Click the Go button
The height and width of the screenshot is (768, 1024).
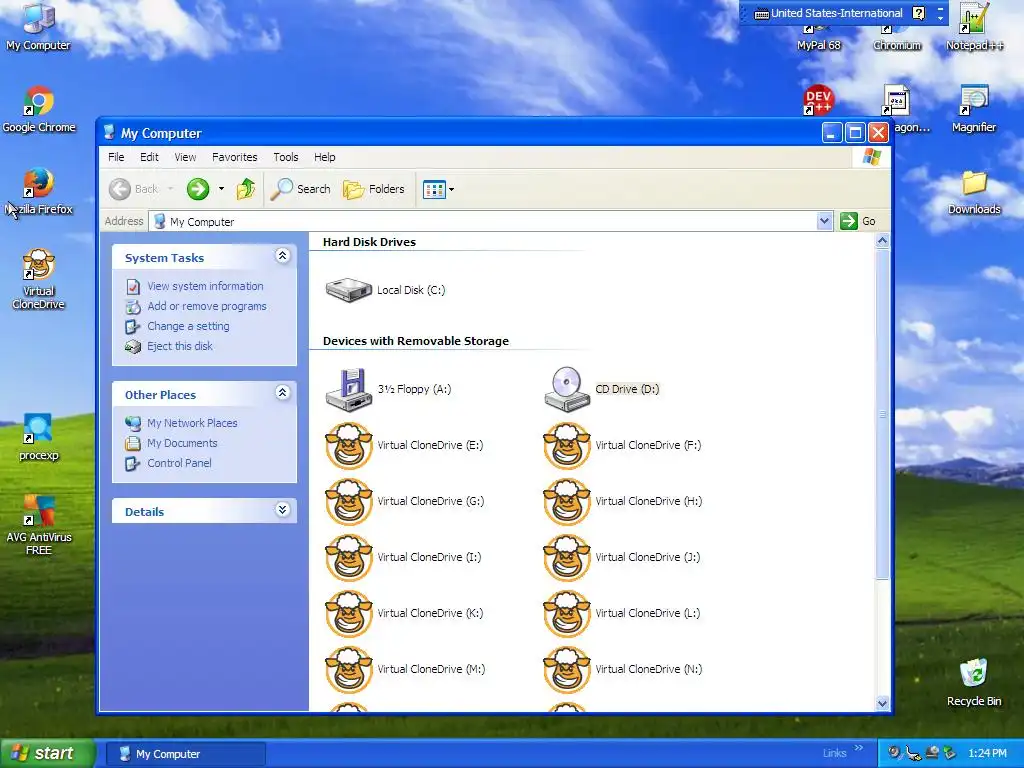click(x=858, y=221)
